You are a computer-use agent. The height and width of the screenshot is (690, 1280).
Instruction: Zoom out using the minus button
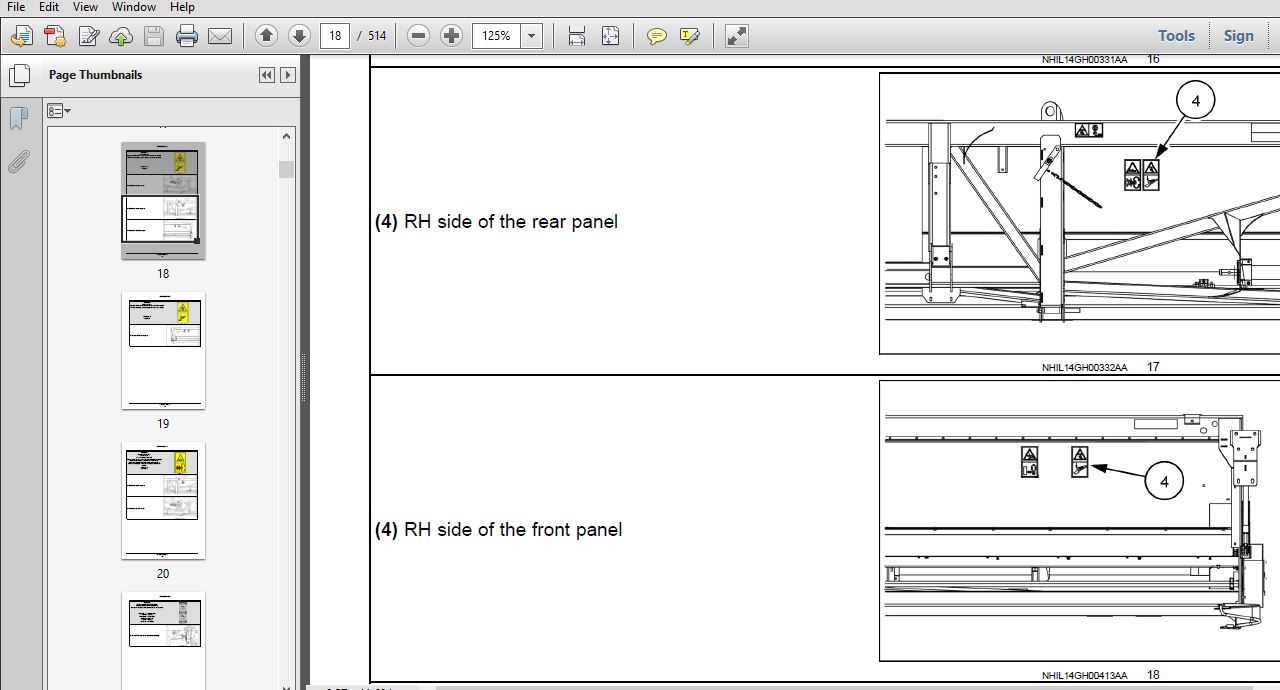[419, 36]
